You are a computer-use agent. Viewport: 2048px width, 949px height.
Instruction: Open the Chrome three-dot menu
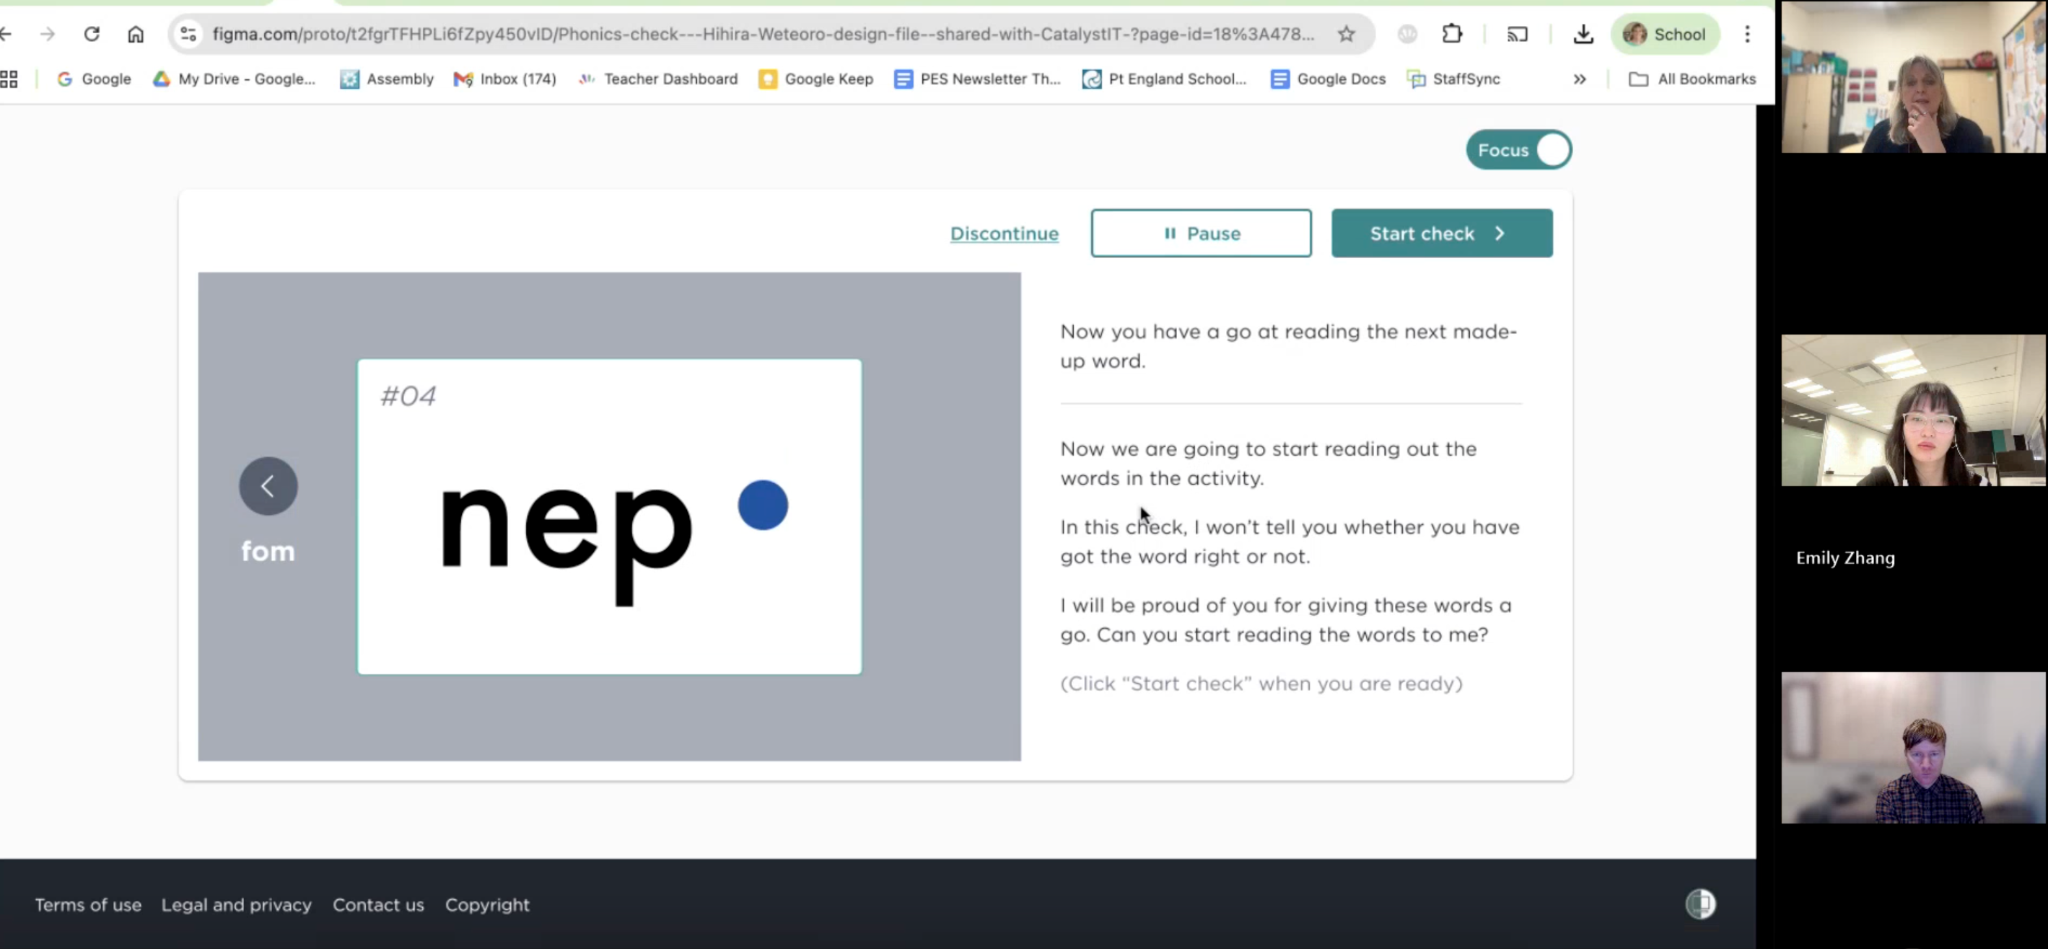[1747, 34]
